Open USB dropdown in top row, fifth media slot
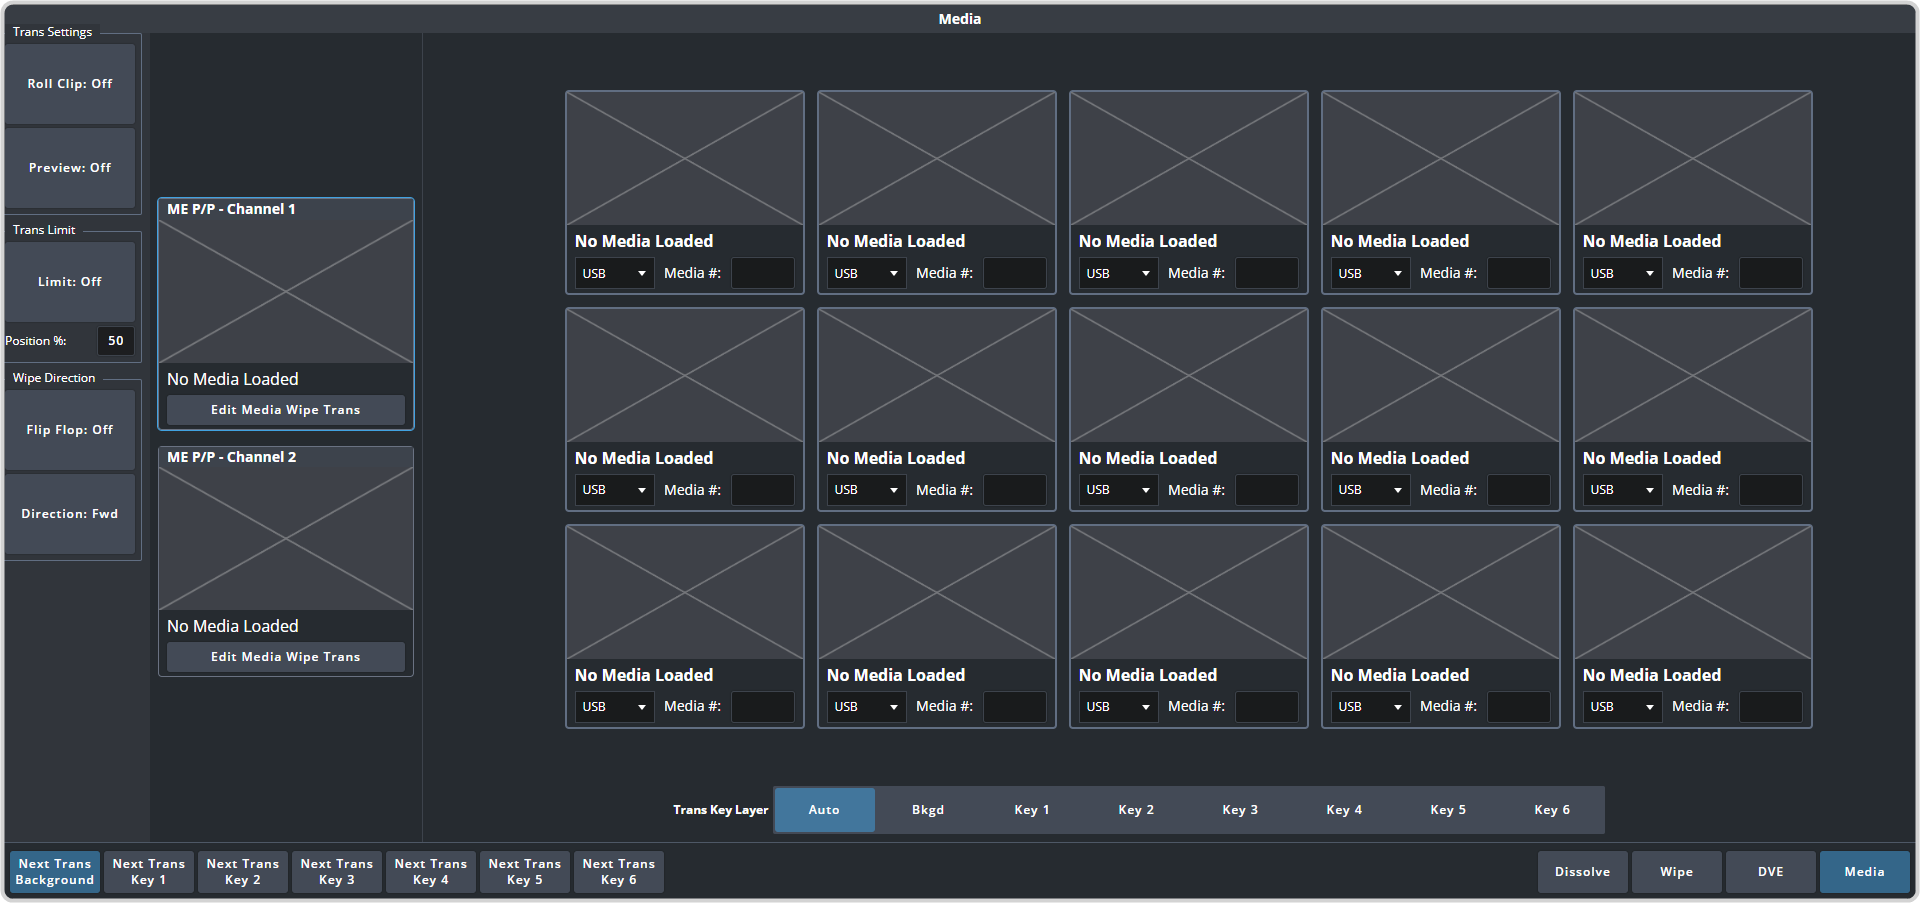Image resolution: width=1920 pixels, height=903 pixels. coord(1623,274)
